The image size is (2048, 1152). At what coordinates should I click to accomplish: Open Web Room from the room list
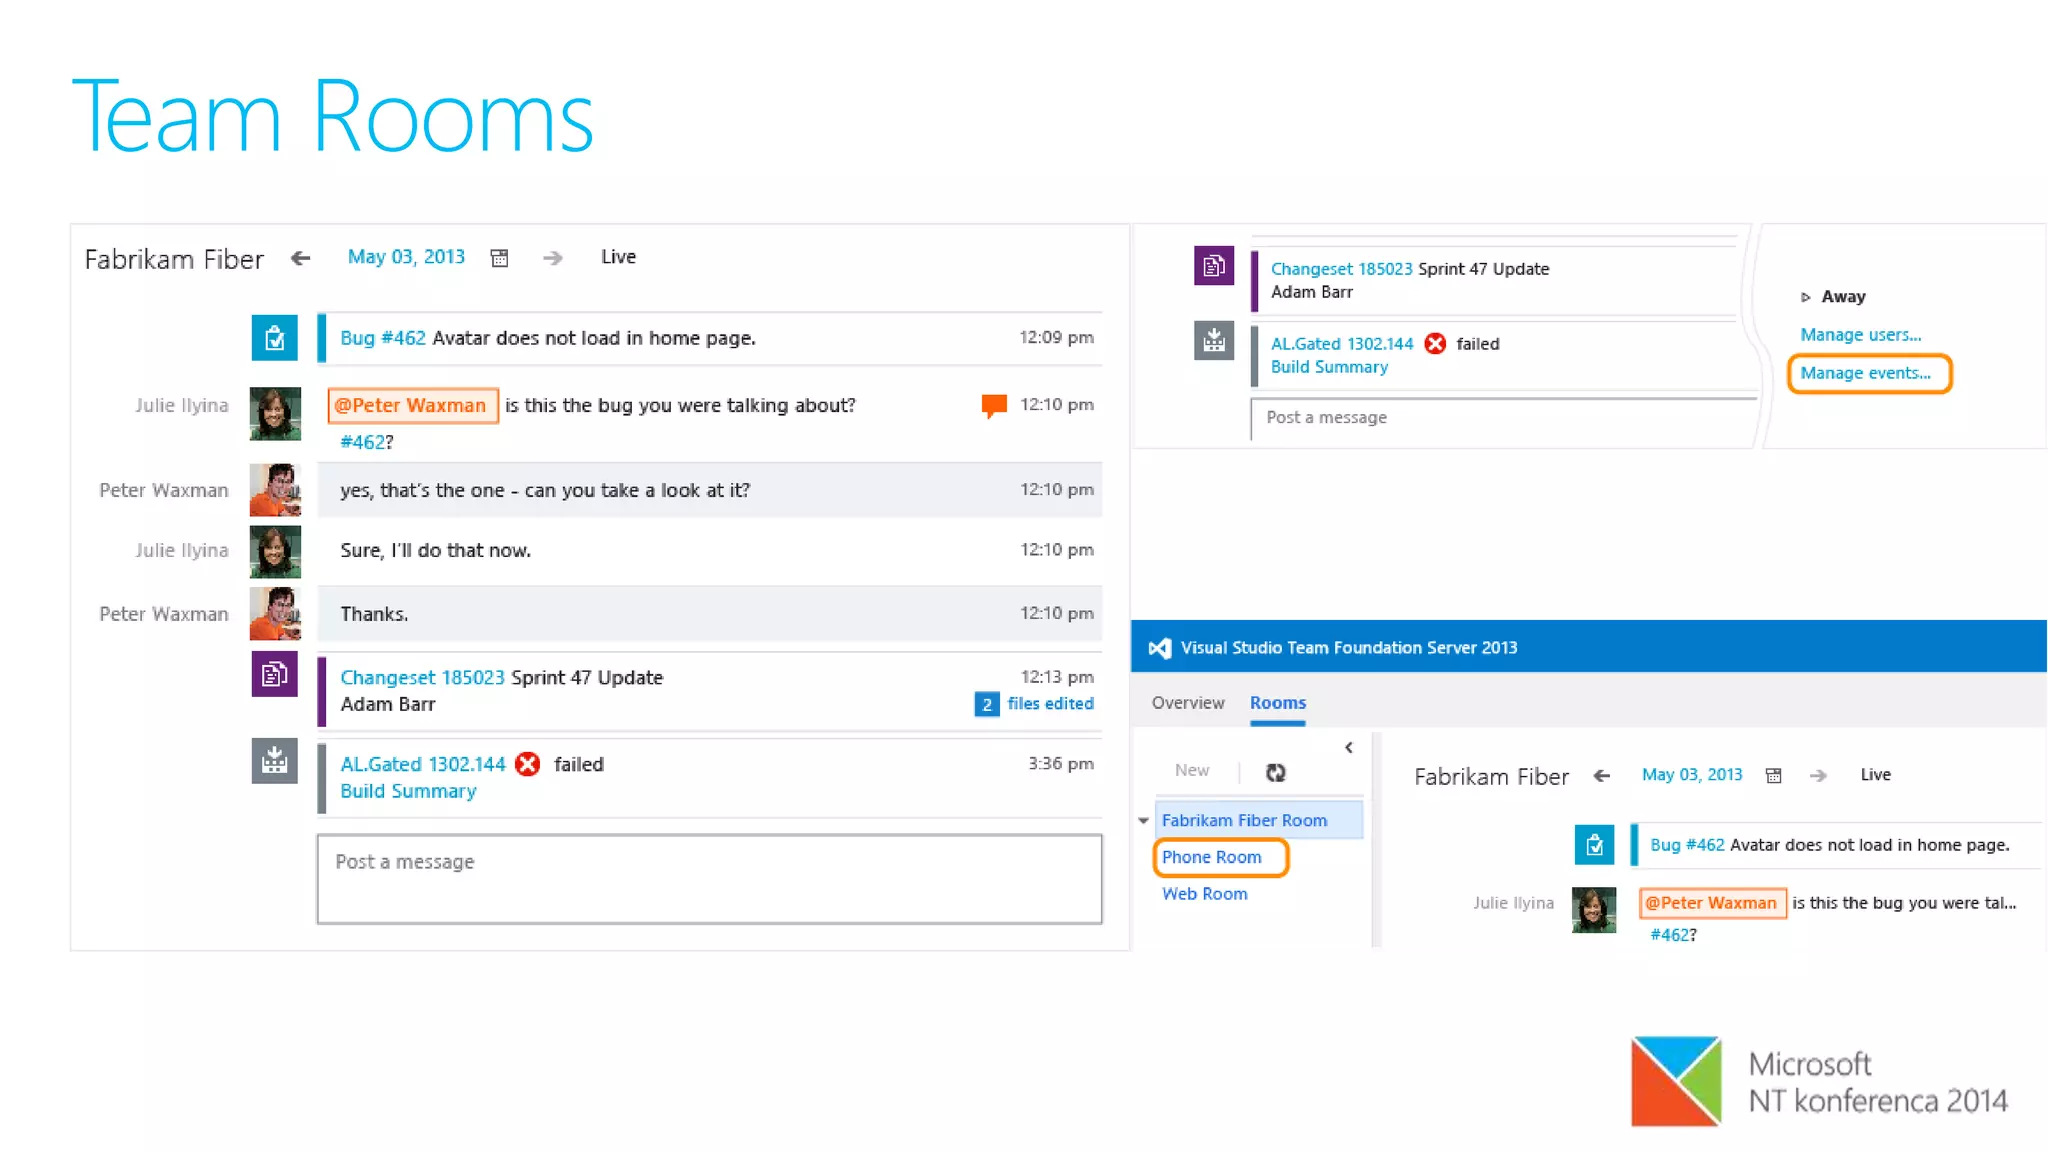1204,894
